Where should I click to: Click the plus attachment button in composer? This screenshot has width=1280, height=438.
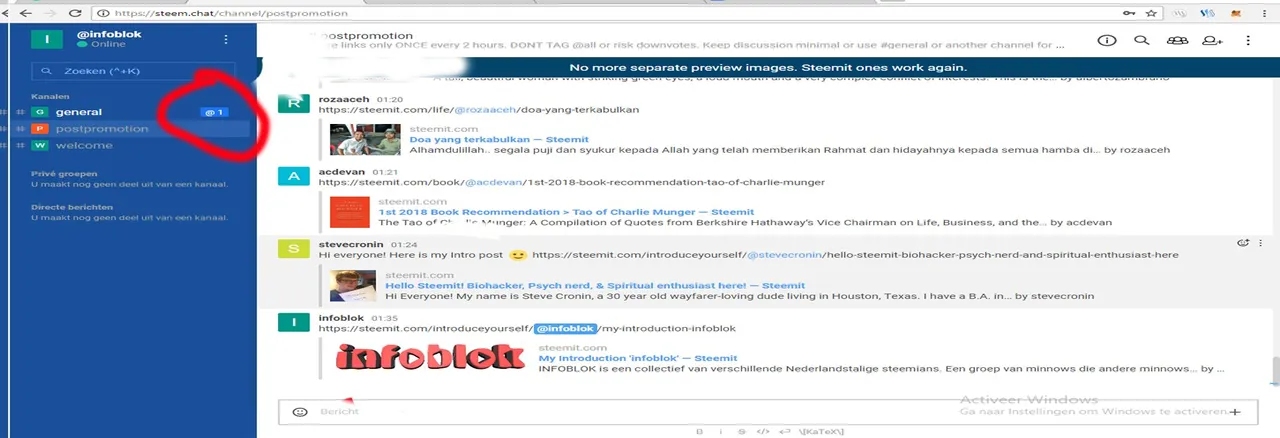(x=1236, y=412)
